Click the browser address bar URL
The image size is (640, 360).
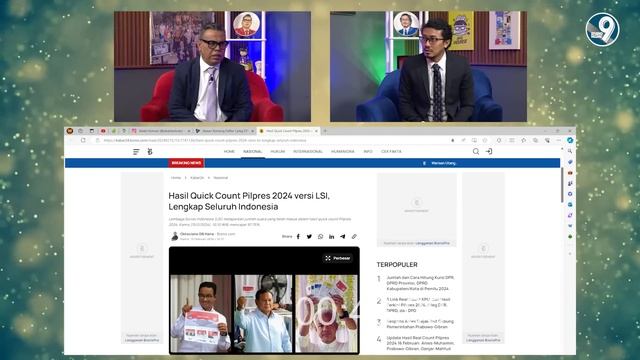coord(205,140)
